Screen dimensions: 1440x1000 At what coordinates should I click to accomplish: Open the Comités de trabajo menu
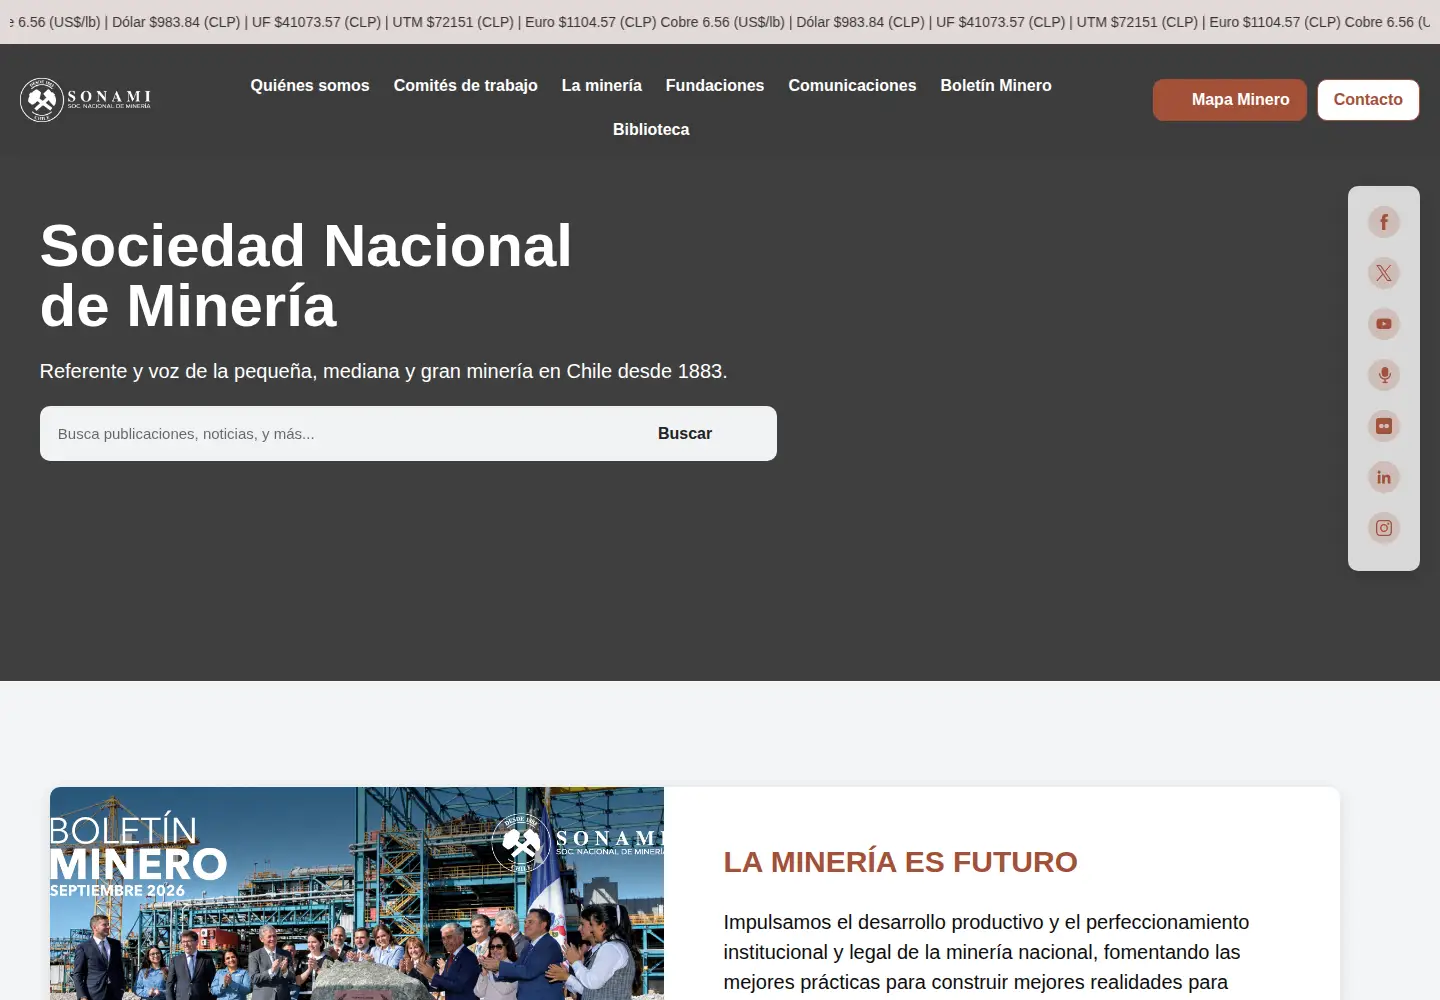466,86
